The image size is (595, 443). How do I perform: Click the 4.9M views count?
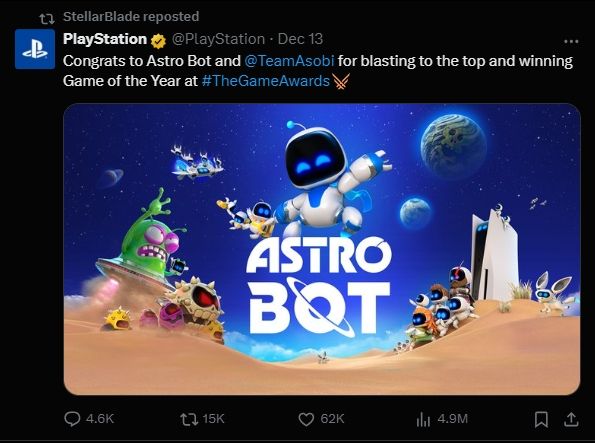[452, 419]
